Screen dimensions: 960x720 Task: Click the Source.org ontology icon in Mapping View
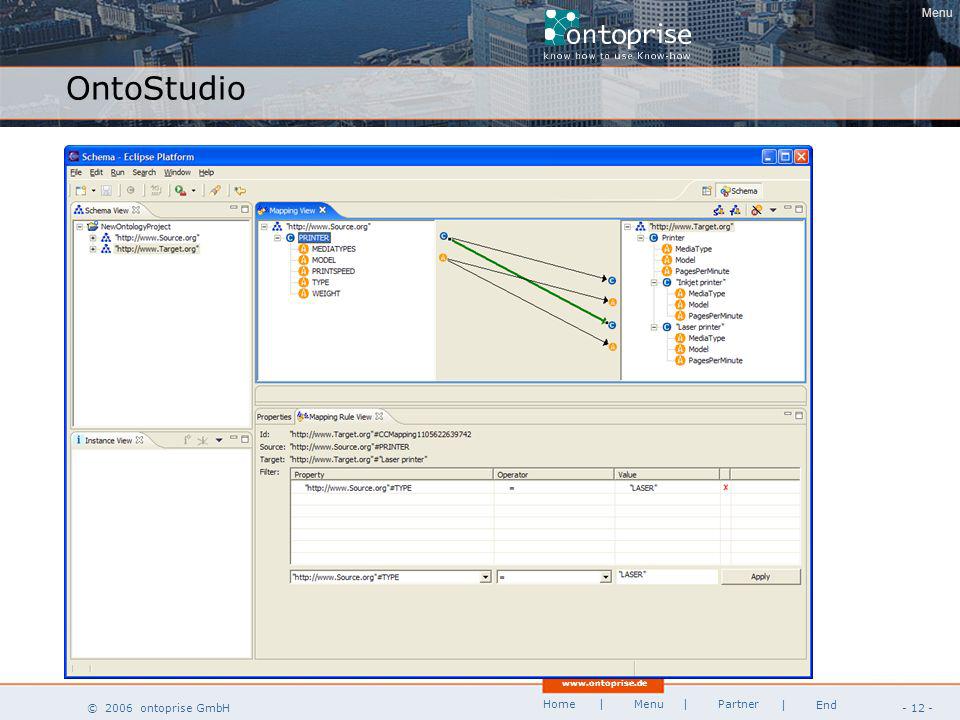click(x=277, y=227)
